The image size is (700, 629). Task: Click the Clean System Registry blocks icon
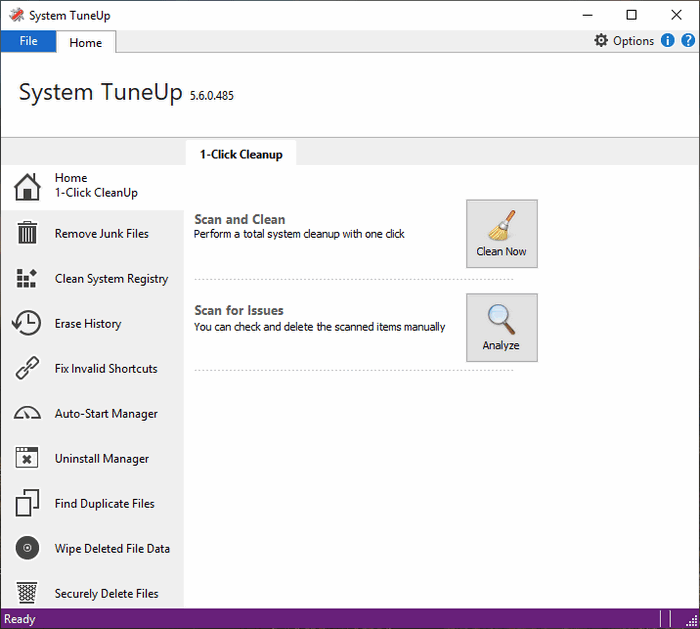27,278
